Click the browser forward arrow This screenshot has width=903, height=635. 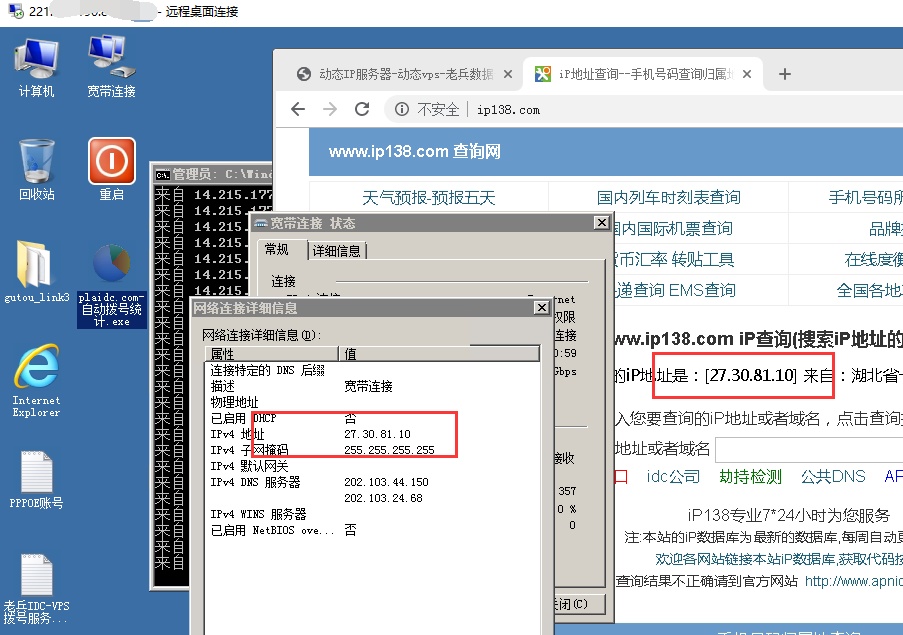pos(329,109)
